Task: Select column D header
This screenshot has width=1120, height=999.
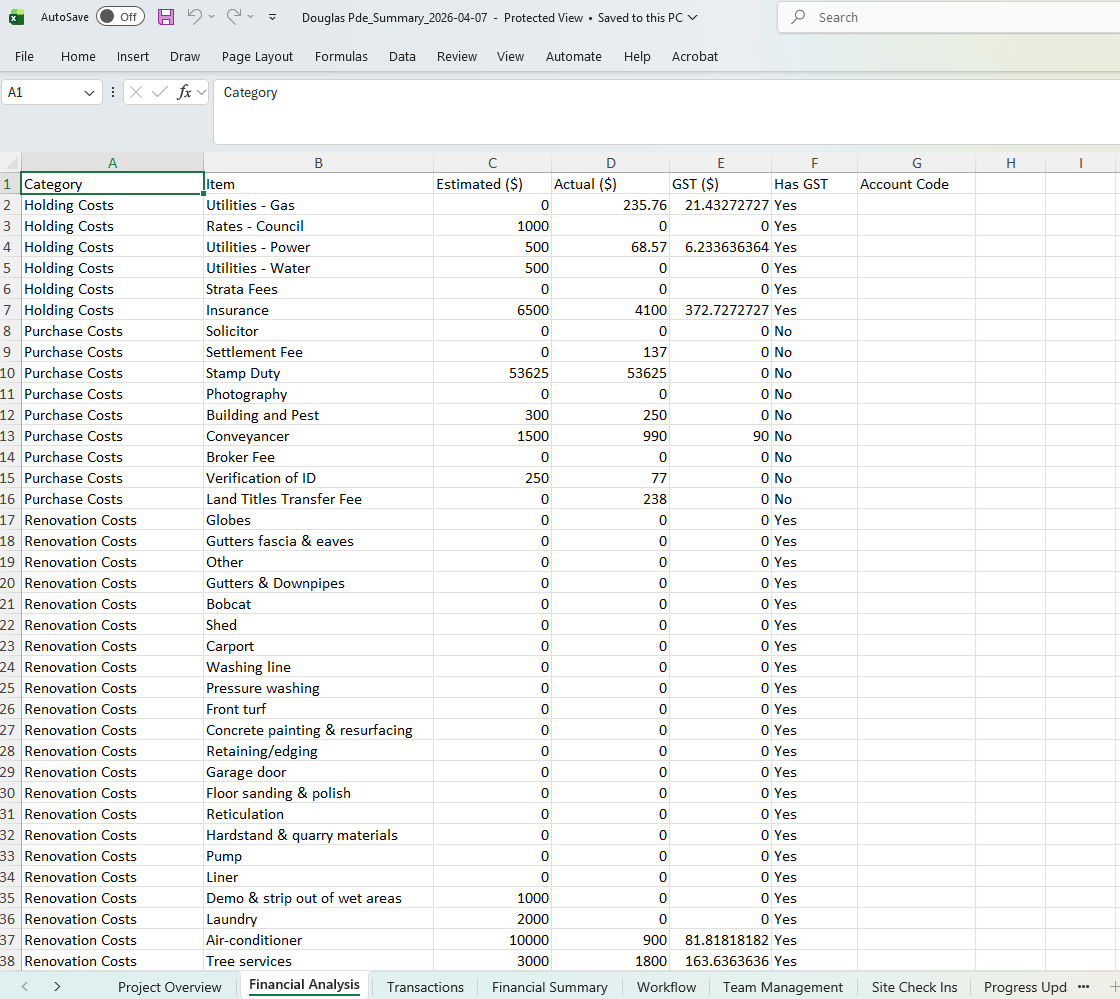Action: coord(611,163)
